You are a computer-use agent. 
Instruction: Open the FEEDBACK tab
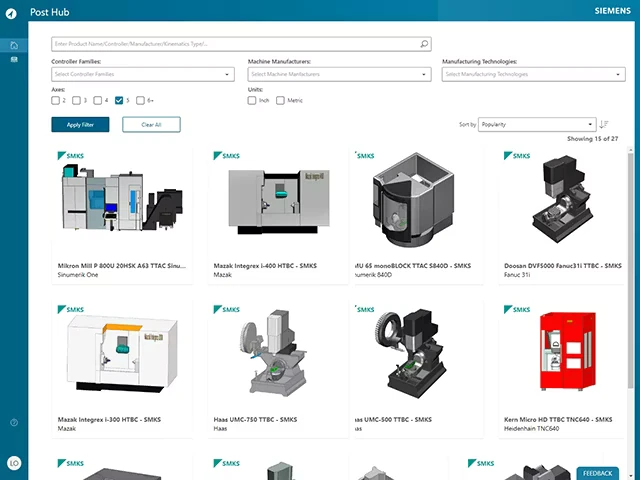tap(598, 472)
